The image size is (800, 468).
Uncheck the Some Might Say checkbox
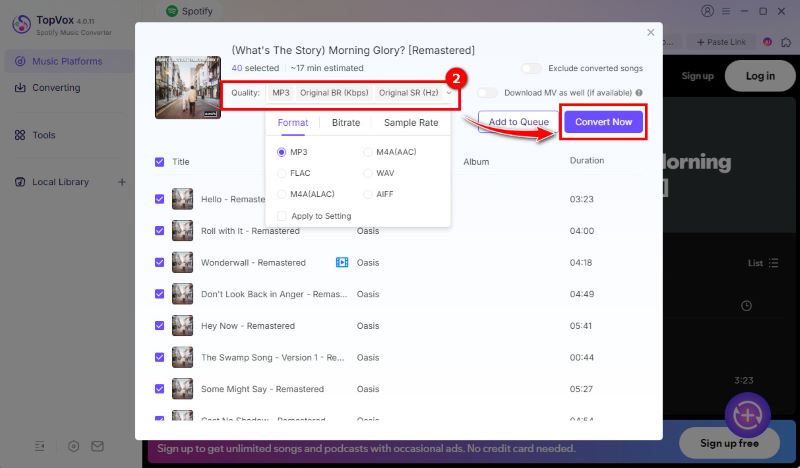coord(160,389)
